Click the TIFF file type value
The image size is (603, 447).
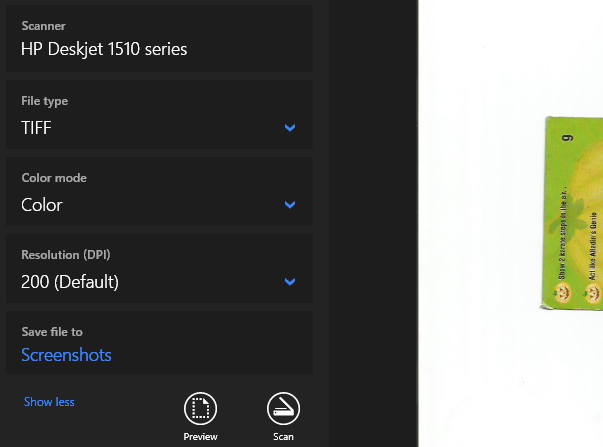tap(36, 128)
